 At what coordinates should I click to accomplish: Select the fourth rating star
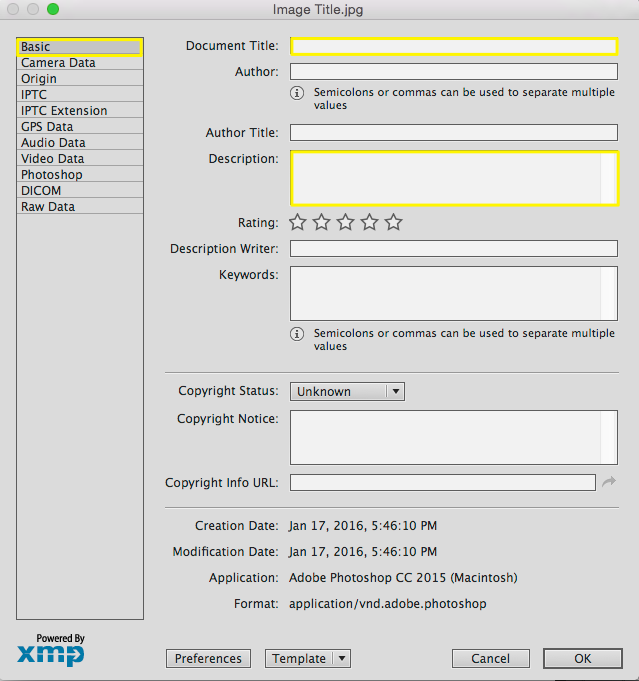point(370,222)
